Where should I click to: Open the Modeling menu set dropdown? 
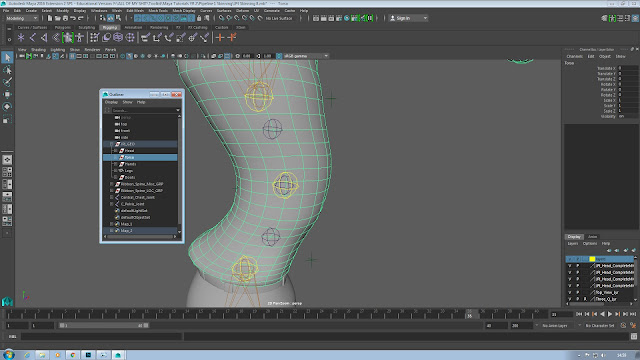[21, 18]
